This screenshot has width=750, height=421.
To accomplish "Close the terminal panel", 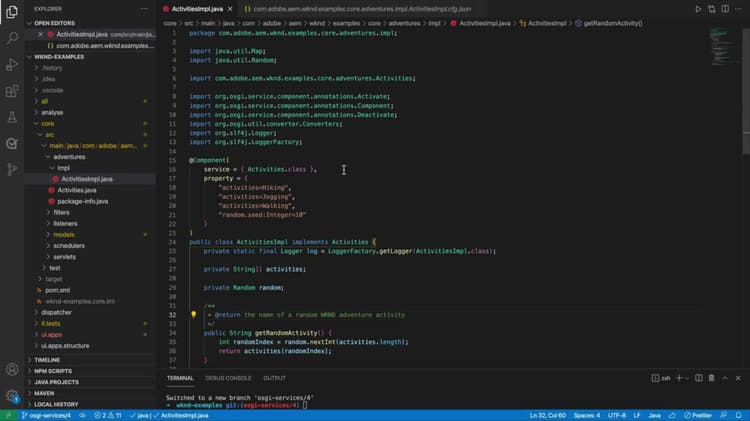I will click(738, 378).
